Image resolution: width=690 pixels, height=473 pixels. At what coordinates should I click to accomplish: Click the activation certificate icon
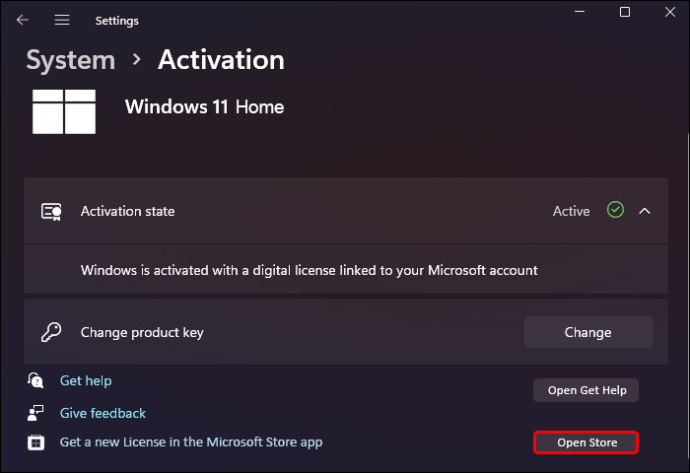[x=51, y=212]
